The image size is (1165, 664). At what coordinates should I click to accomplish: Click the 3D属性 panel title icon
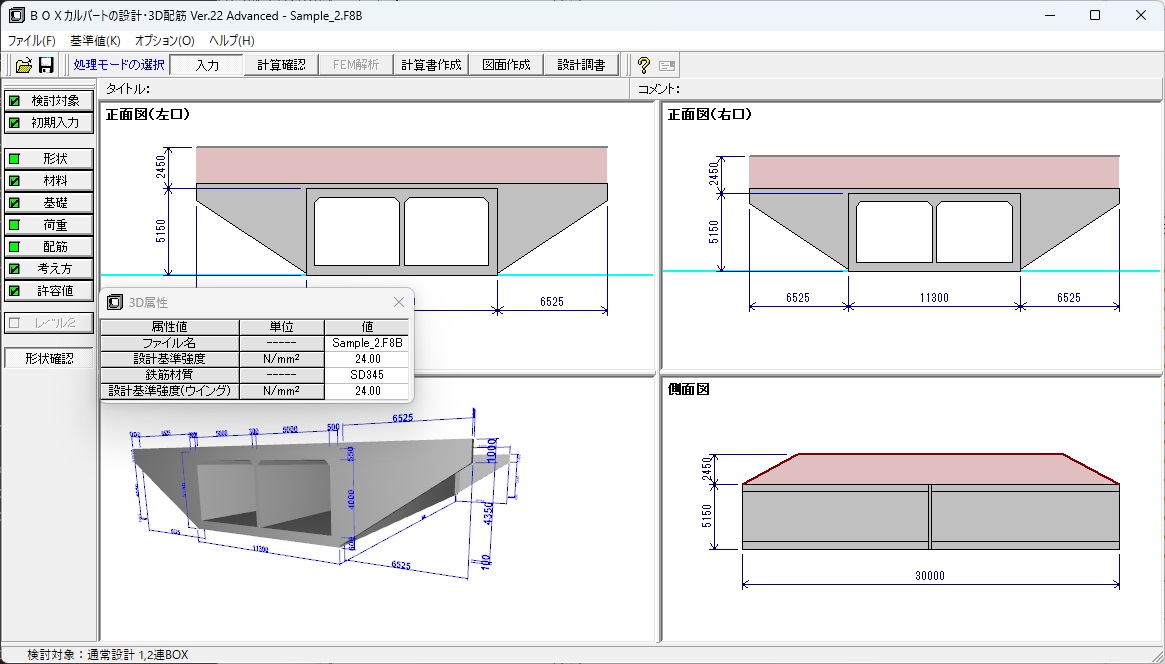coord(115,302)
